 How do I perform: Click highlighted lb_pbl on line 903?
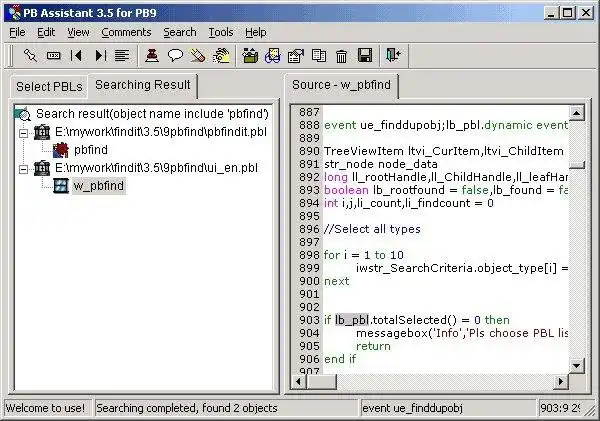point(352,320)
